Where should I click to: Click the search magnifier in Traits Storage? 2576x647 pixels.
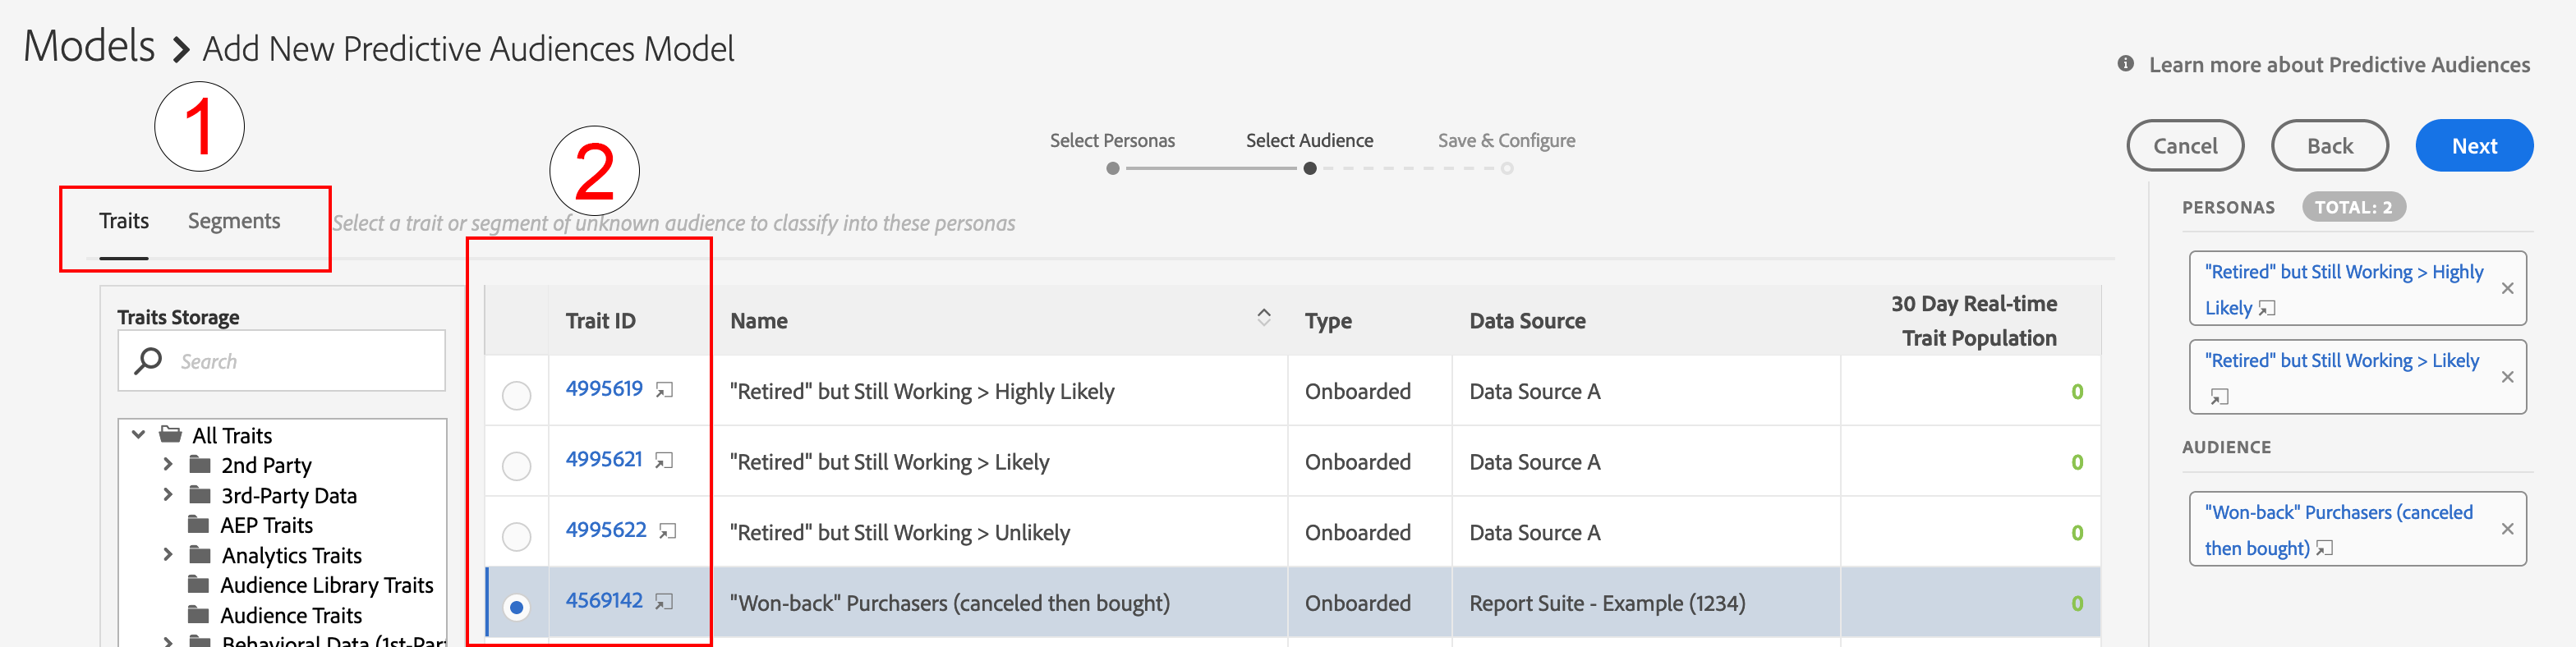pos(149,361)
